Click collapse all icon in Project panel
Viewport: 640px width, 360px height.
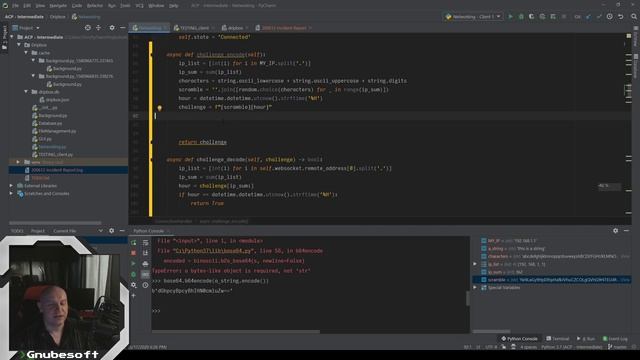click(98, 28)
